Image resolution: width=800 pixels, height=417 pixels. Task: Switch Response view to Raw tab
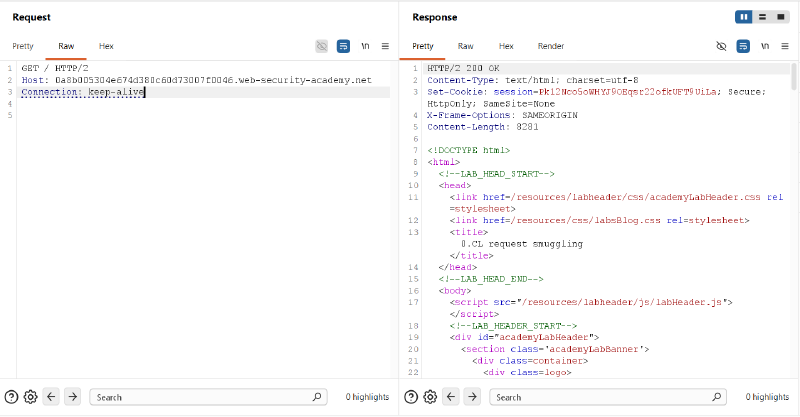click(x=465, y=46)
